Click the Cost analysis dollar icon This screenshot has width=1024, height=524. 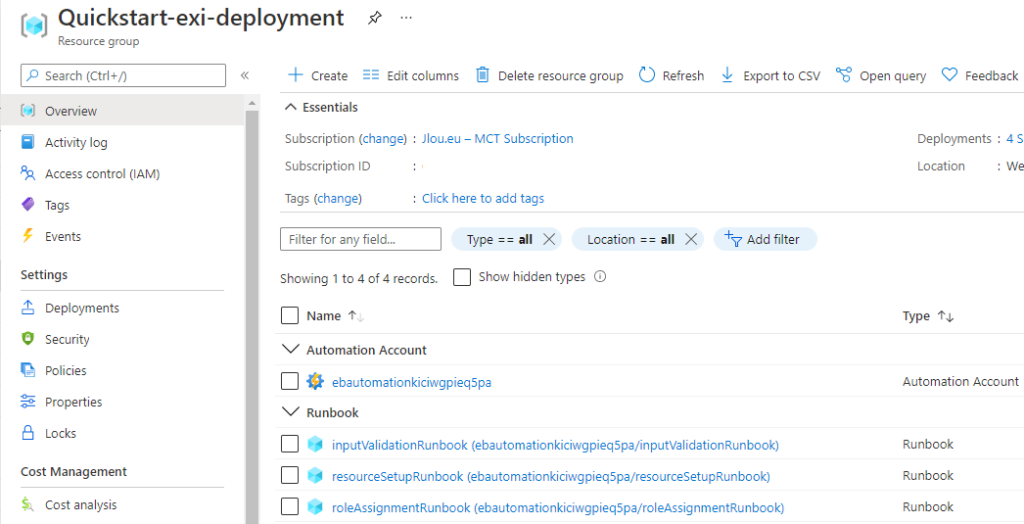pyautogui.click(x=27, y=504)
